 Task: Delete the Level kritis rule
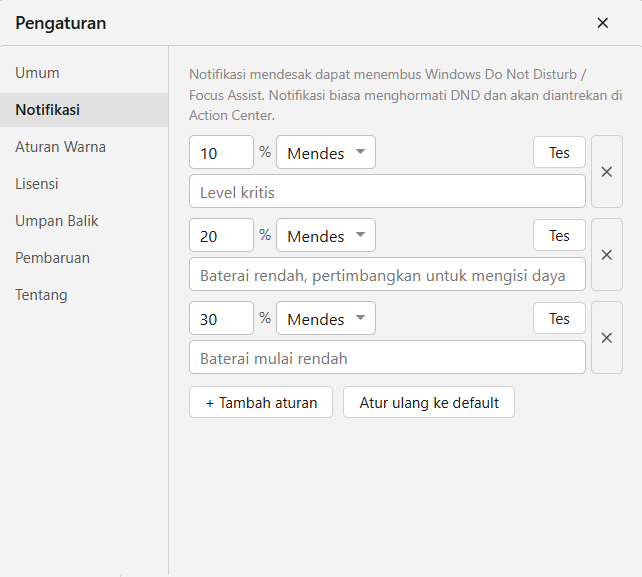pos(607,172)
